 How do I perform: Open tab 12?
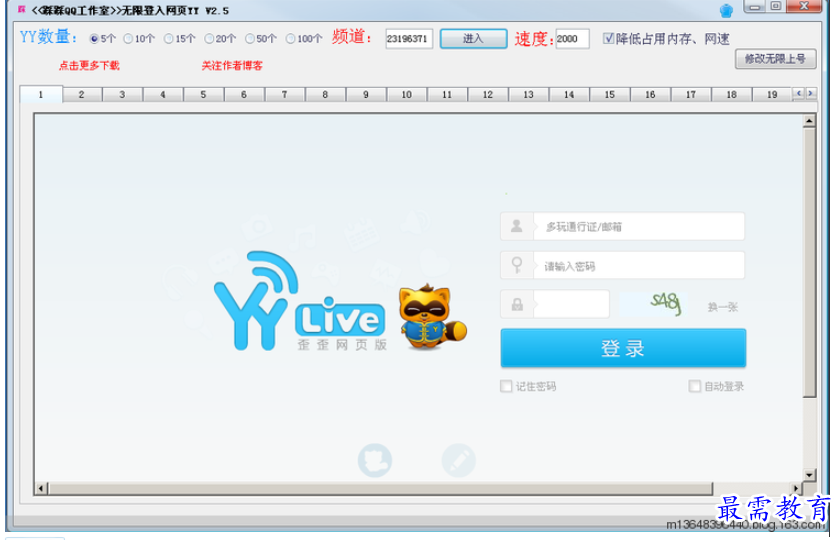click(x=488, y=95)
